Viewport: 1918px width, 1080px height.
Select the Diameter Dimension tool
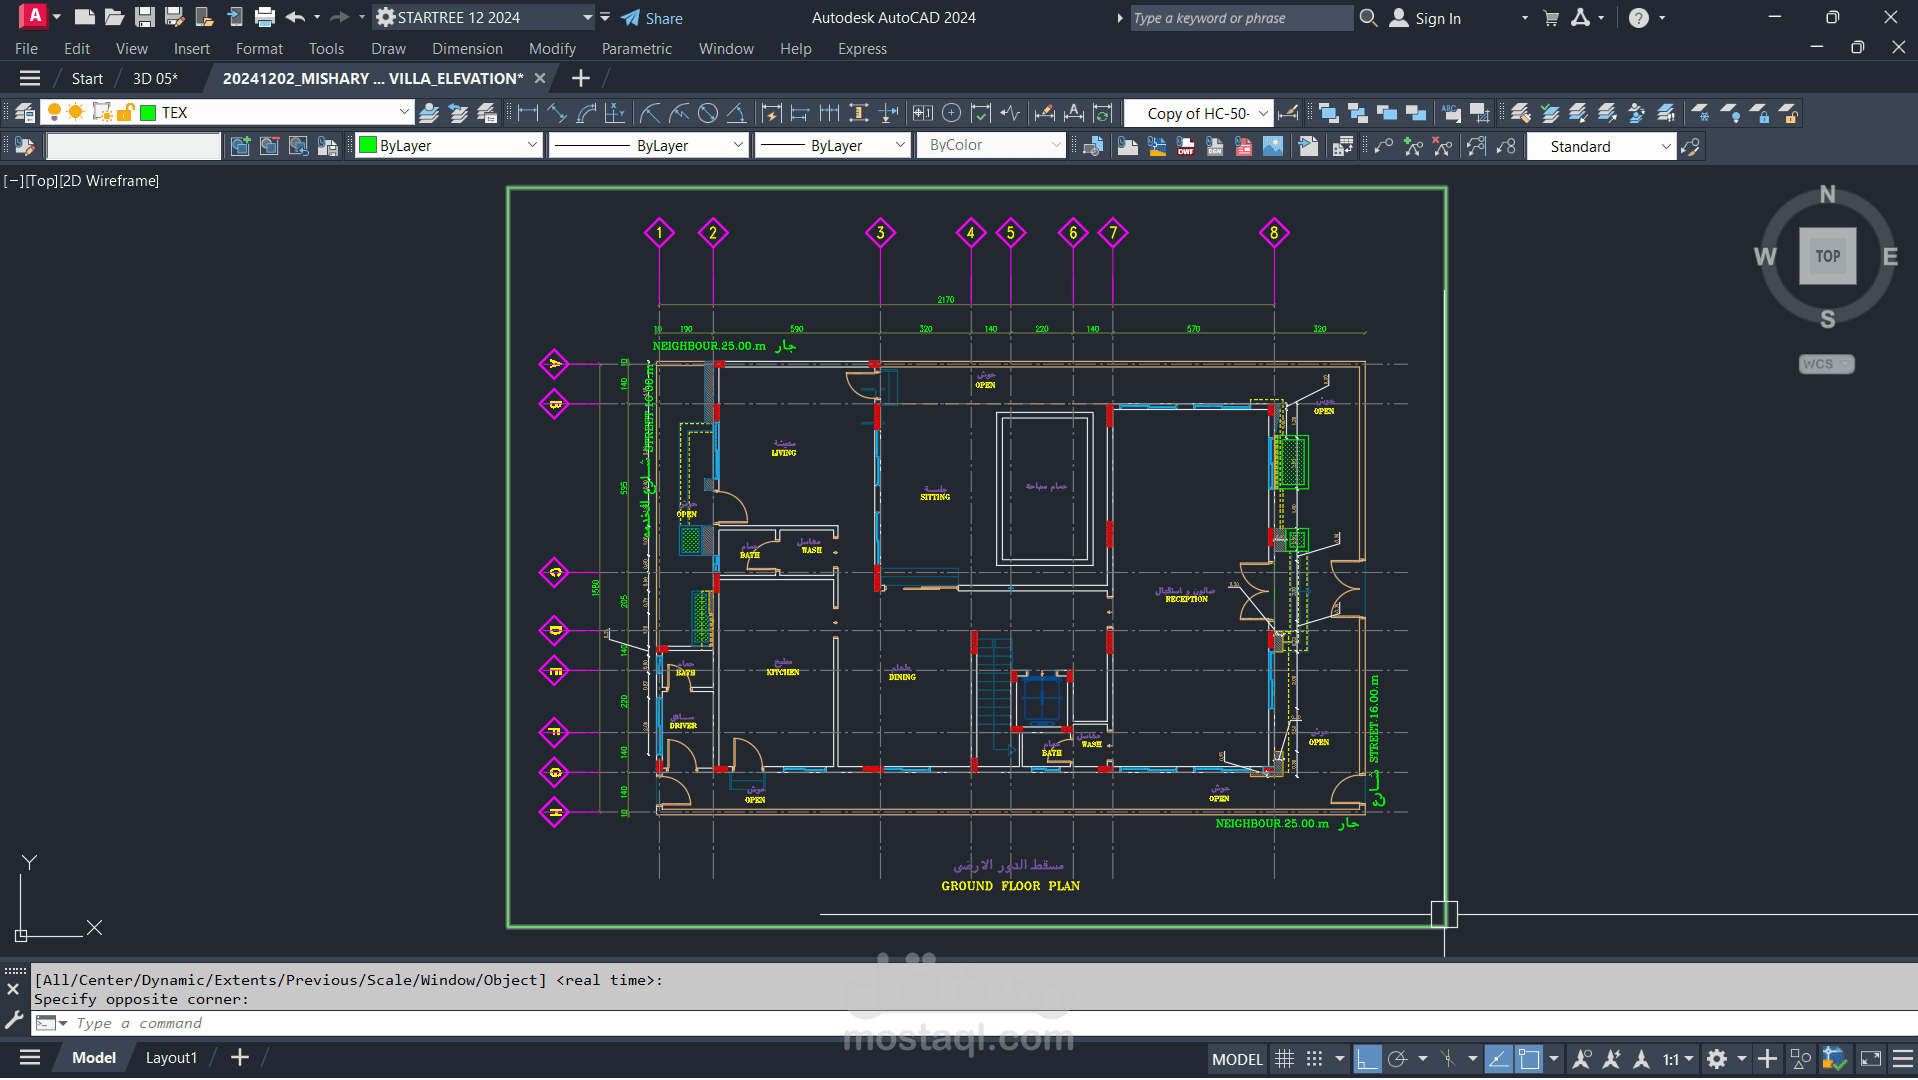click(x=708, y=113)
